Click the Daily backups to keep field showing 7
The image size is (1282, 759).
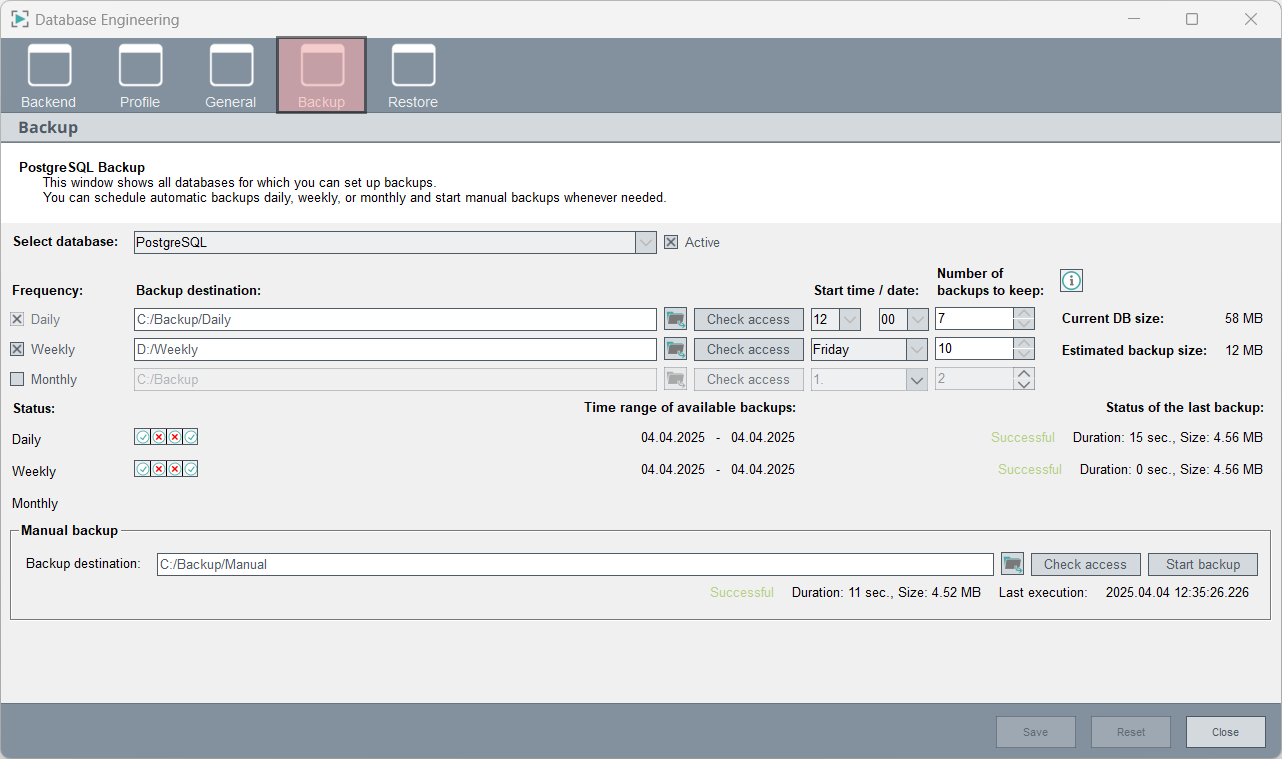975,320
